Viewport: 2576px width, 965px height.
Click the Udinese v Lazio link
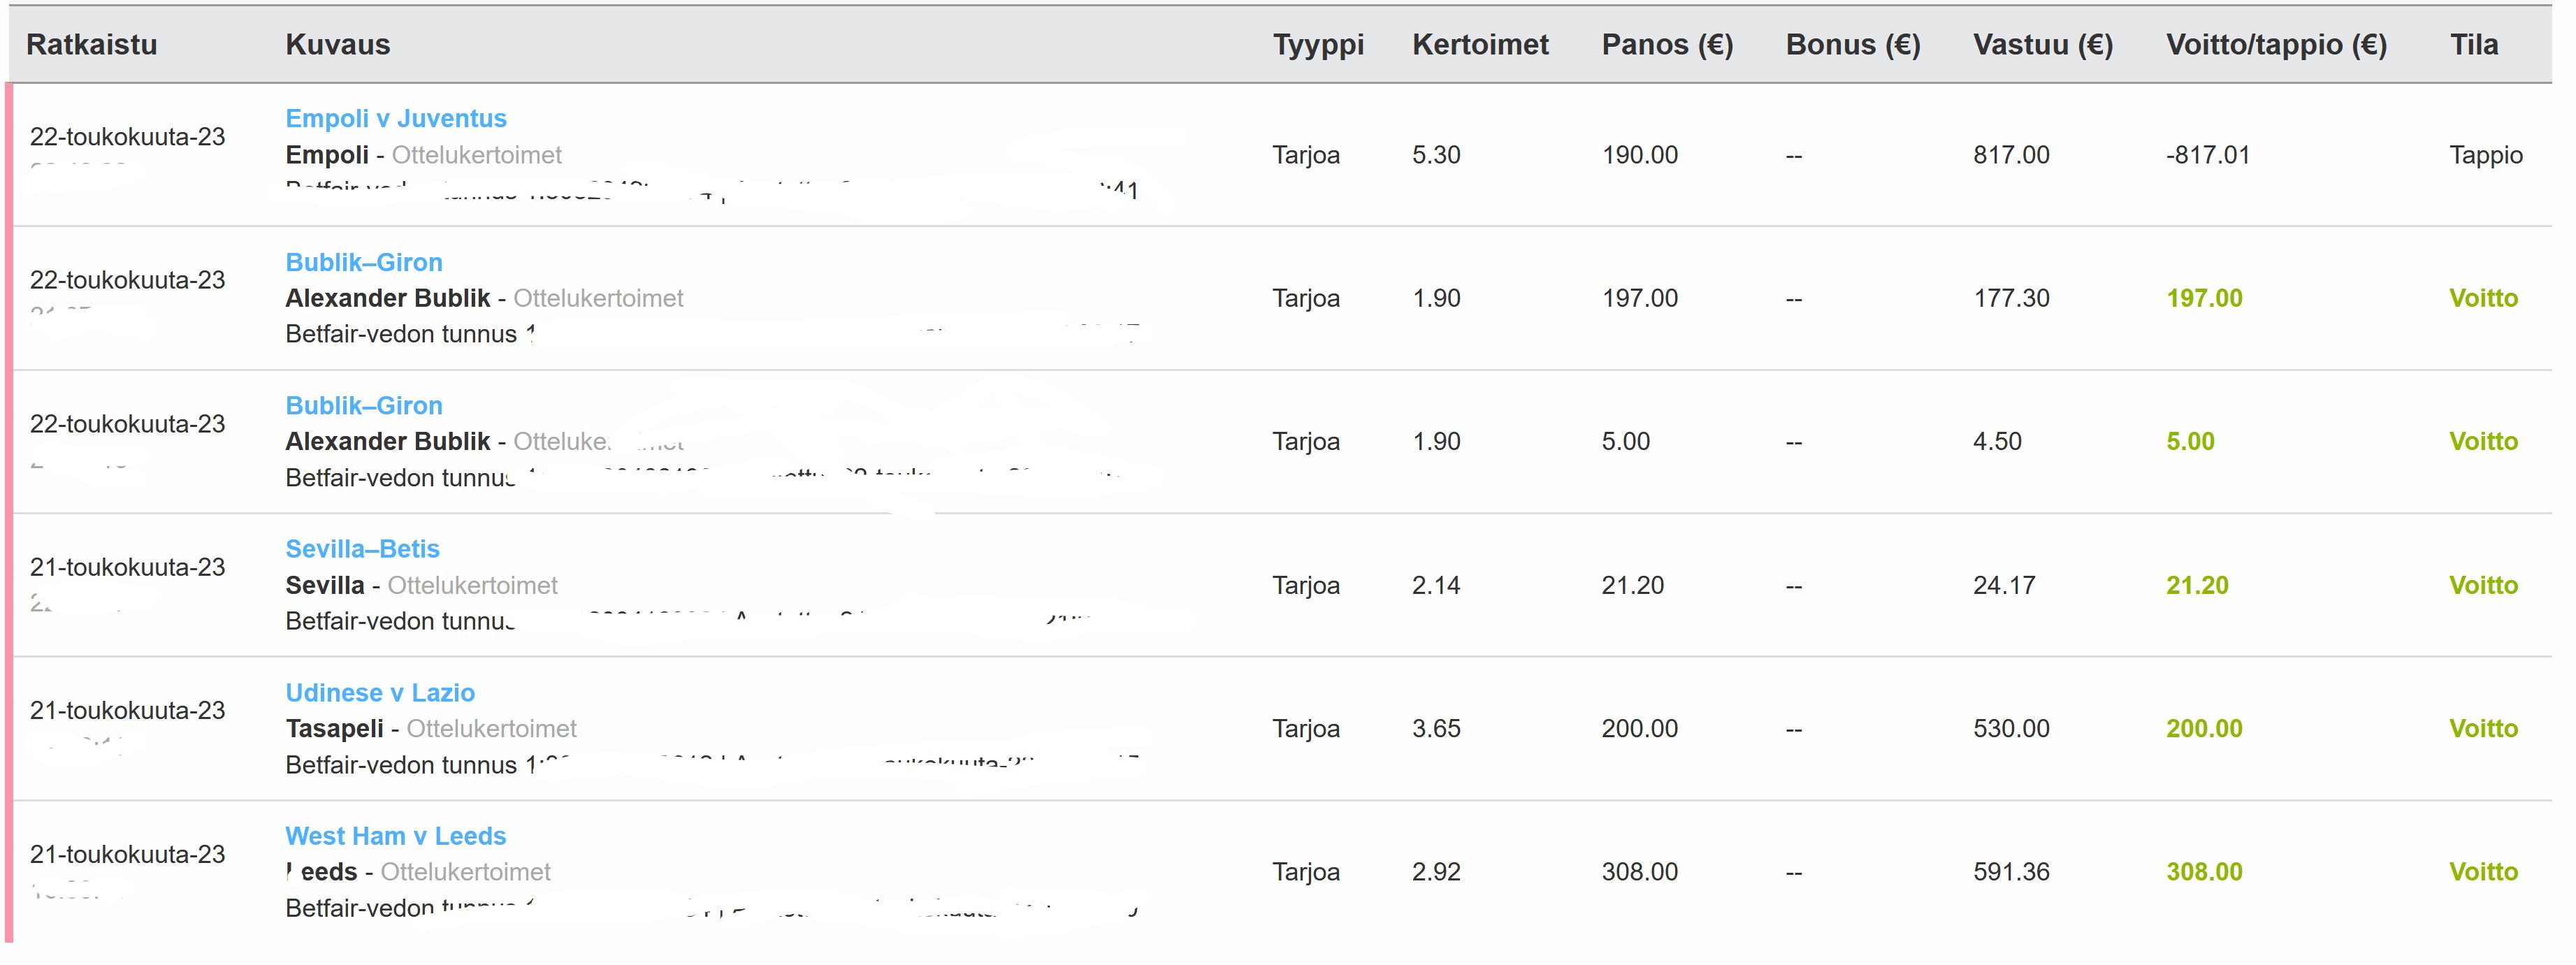tap(380, 693)
